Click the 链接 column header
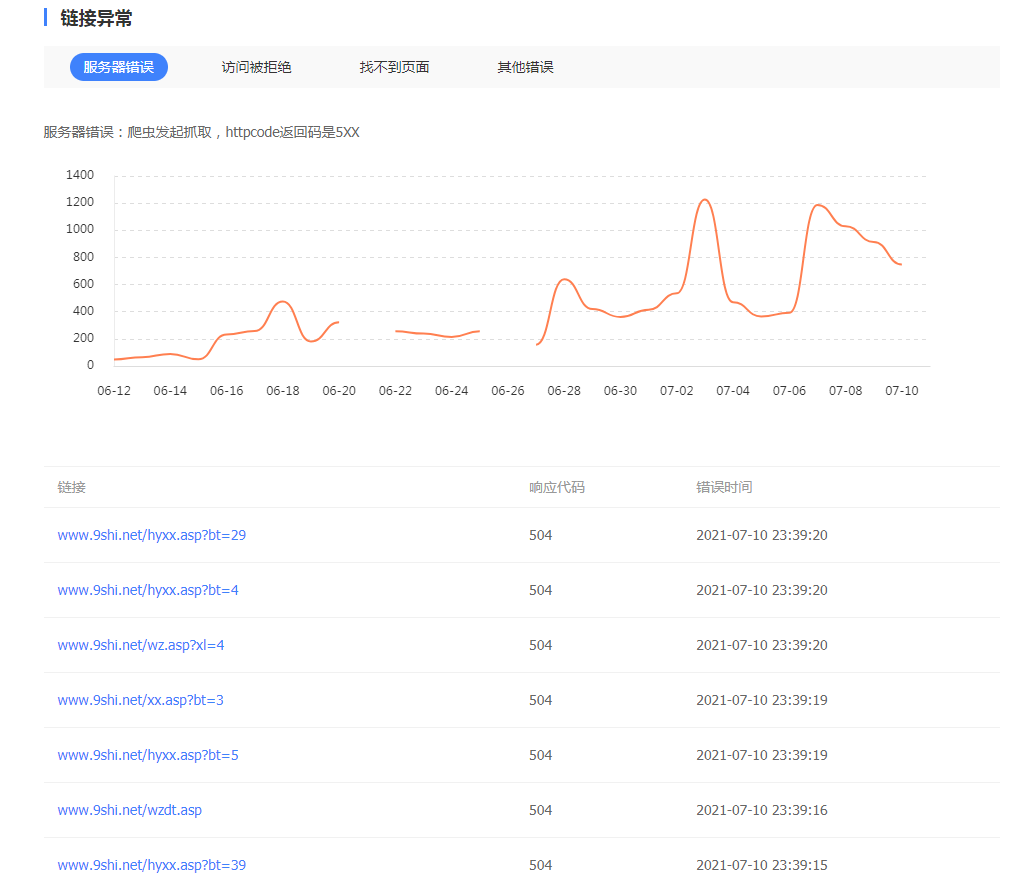 (x=71, y=487)
